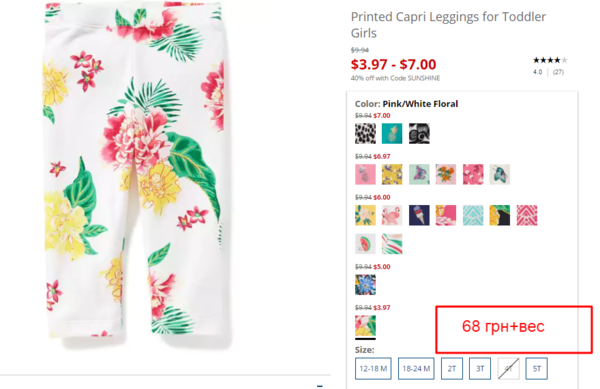Select the Pink/White Floral $3.97 swatch
This screenshot has width=600, height=389.
(x=365, y=326)
